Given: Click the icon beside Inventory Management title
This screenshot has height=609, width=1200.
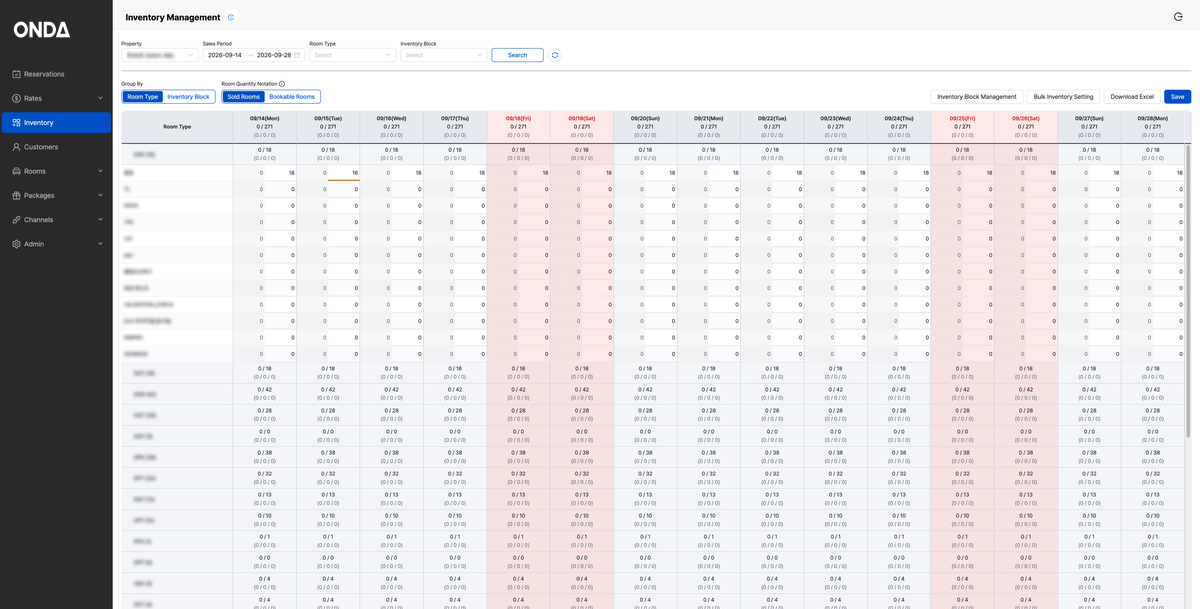Looking at the screenshot, I should tap(231, 17).
